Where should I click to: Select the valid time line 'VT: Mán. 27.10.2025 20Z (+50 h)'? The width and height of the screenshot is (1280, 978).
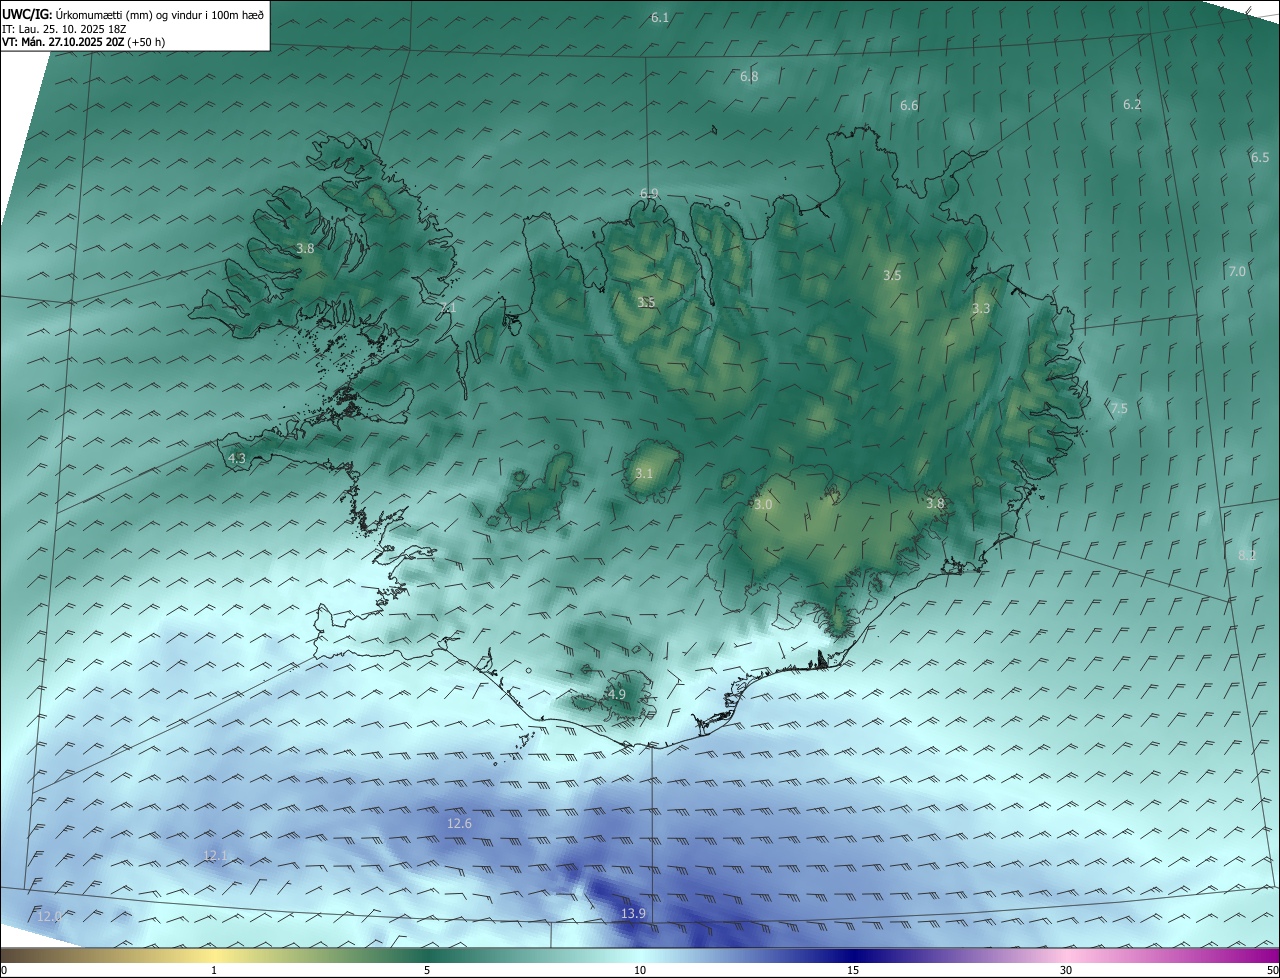[x=84, y=42]
